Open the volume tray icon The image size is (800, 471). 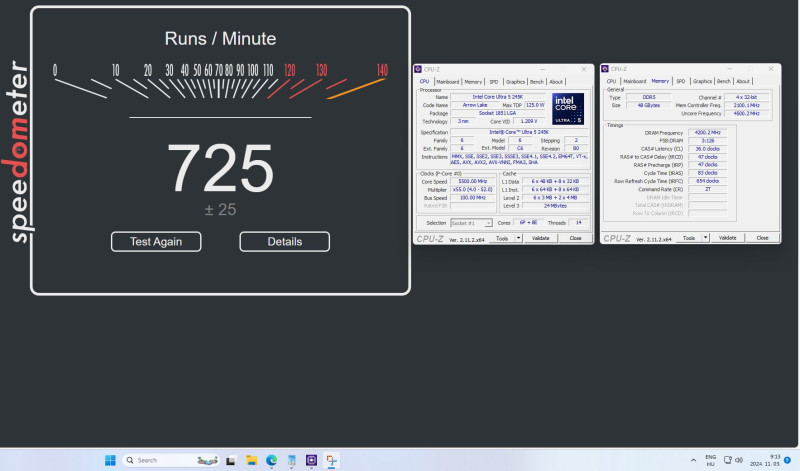739,460
